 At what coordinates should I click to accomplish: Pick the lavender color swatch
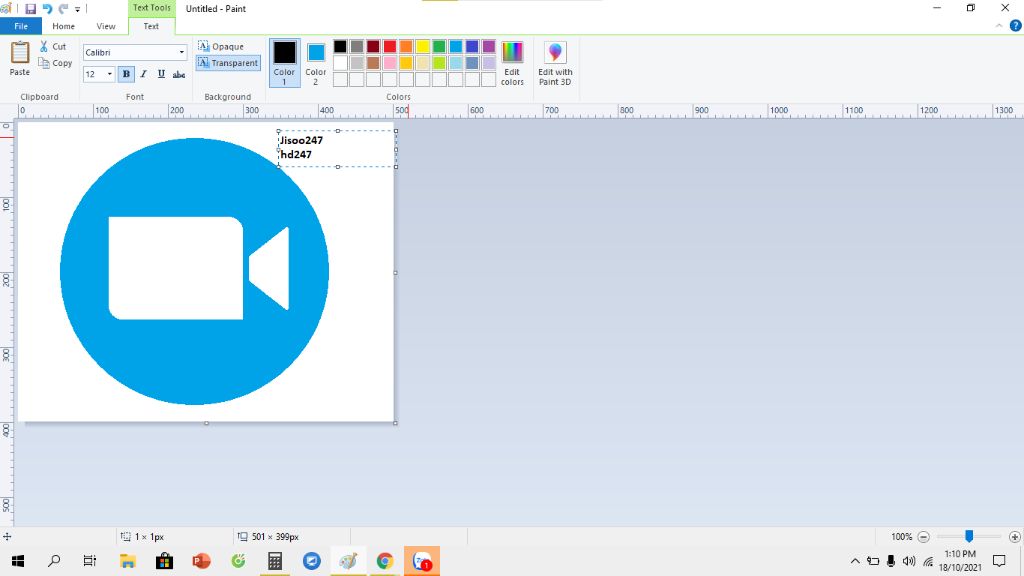click(488, 63)
